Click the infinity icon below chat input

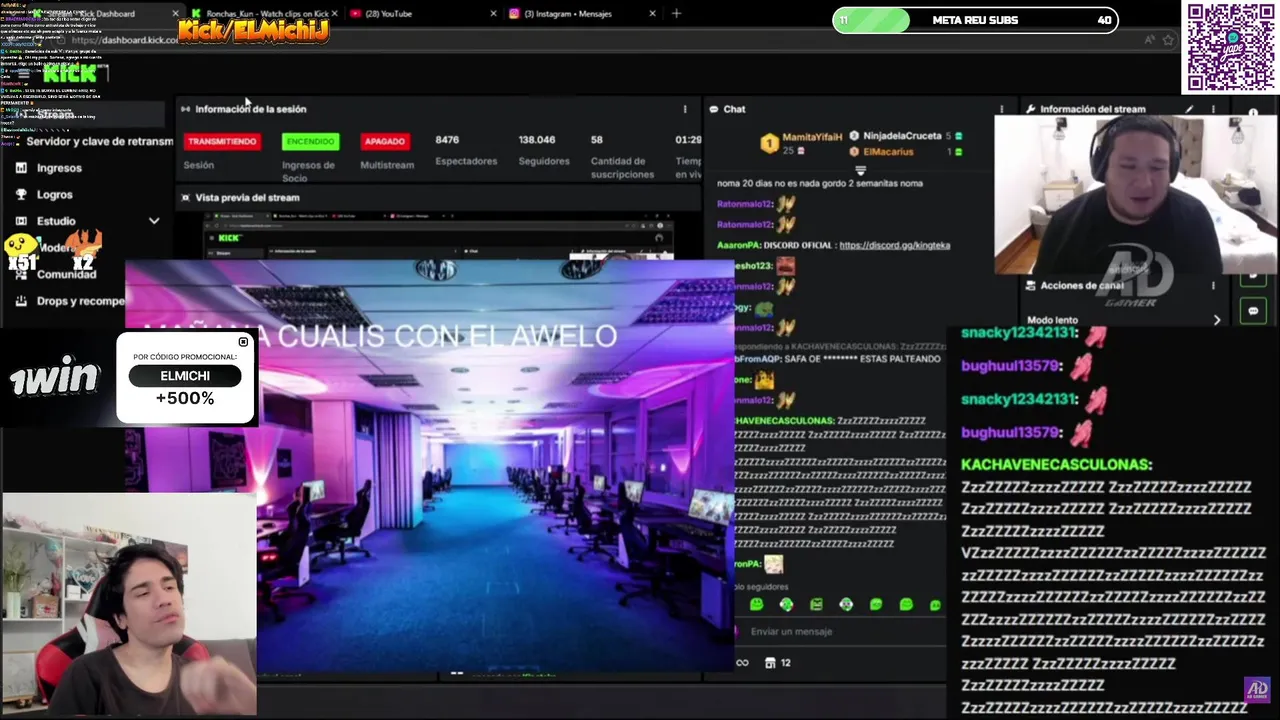(742, 663)
